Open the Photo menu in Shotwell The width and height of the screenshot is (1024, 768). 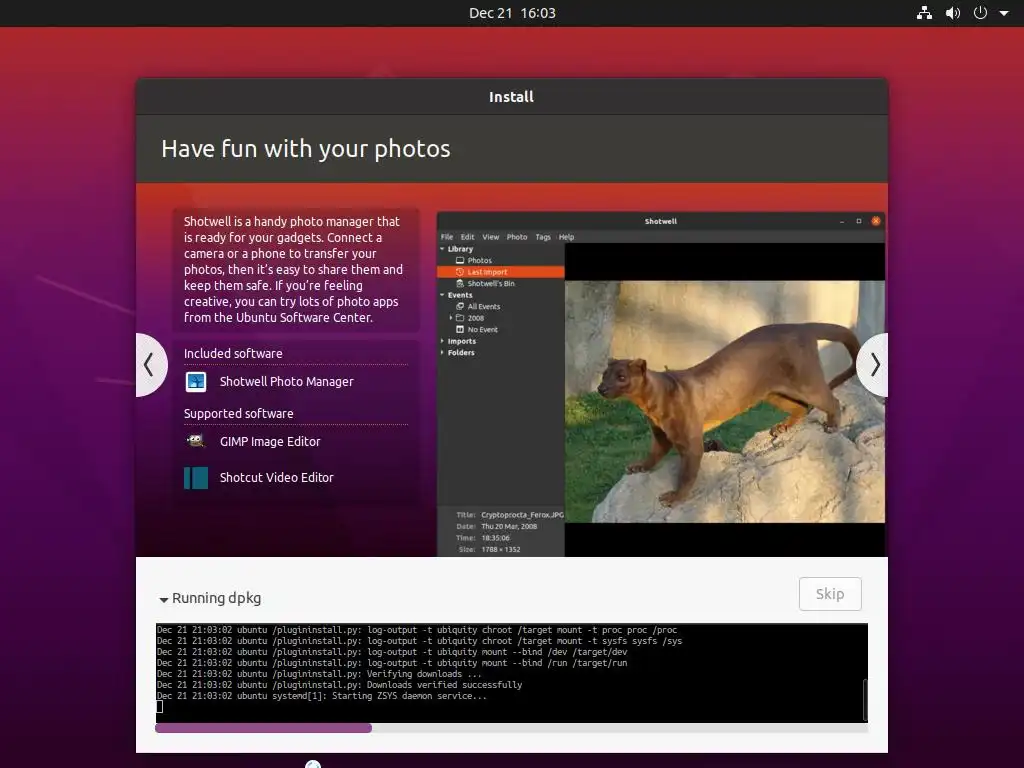tap(517, 237)
